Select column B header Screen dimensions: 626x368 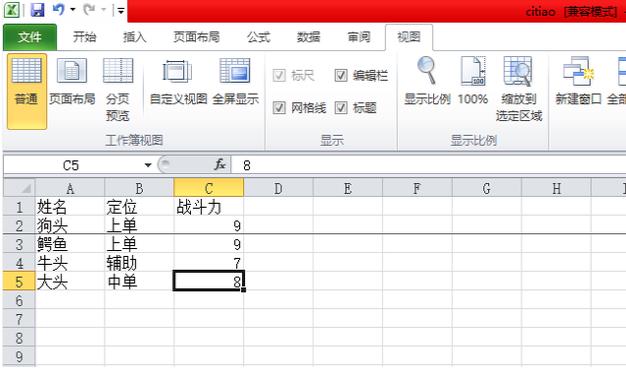[139, 188]
